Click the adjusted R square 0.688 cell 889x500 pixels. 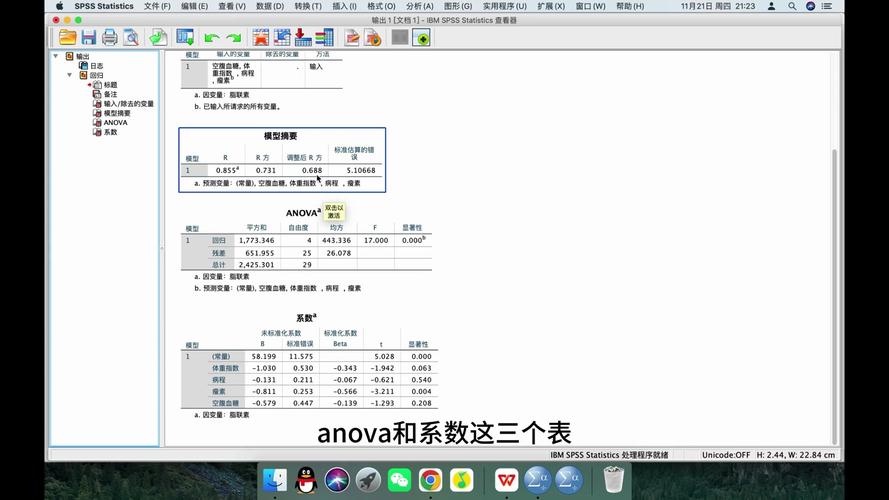coord(312,170)
